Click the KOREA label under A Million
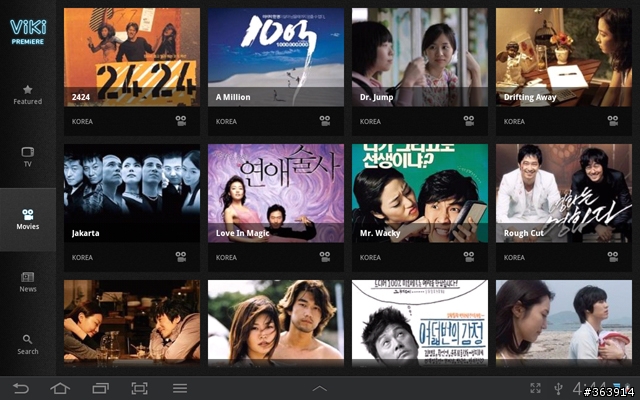Viewport: 640px width, 400px height. [x=227, y=121]
